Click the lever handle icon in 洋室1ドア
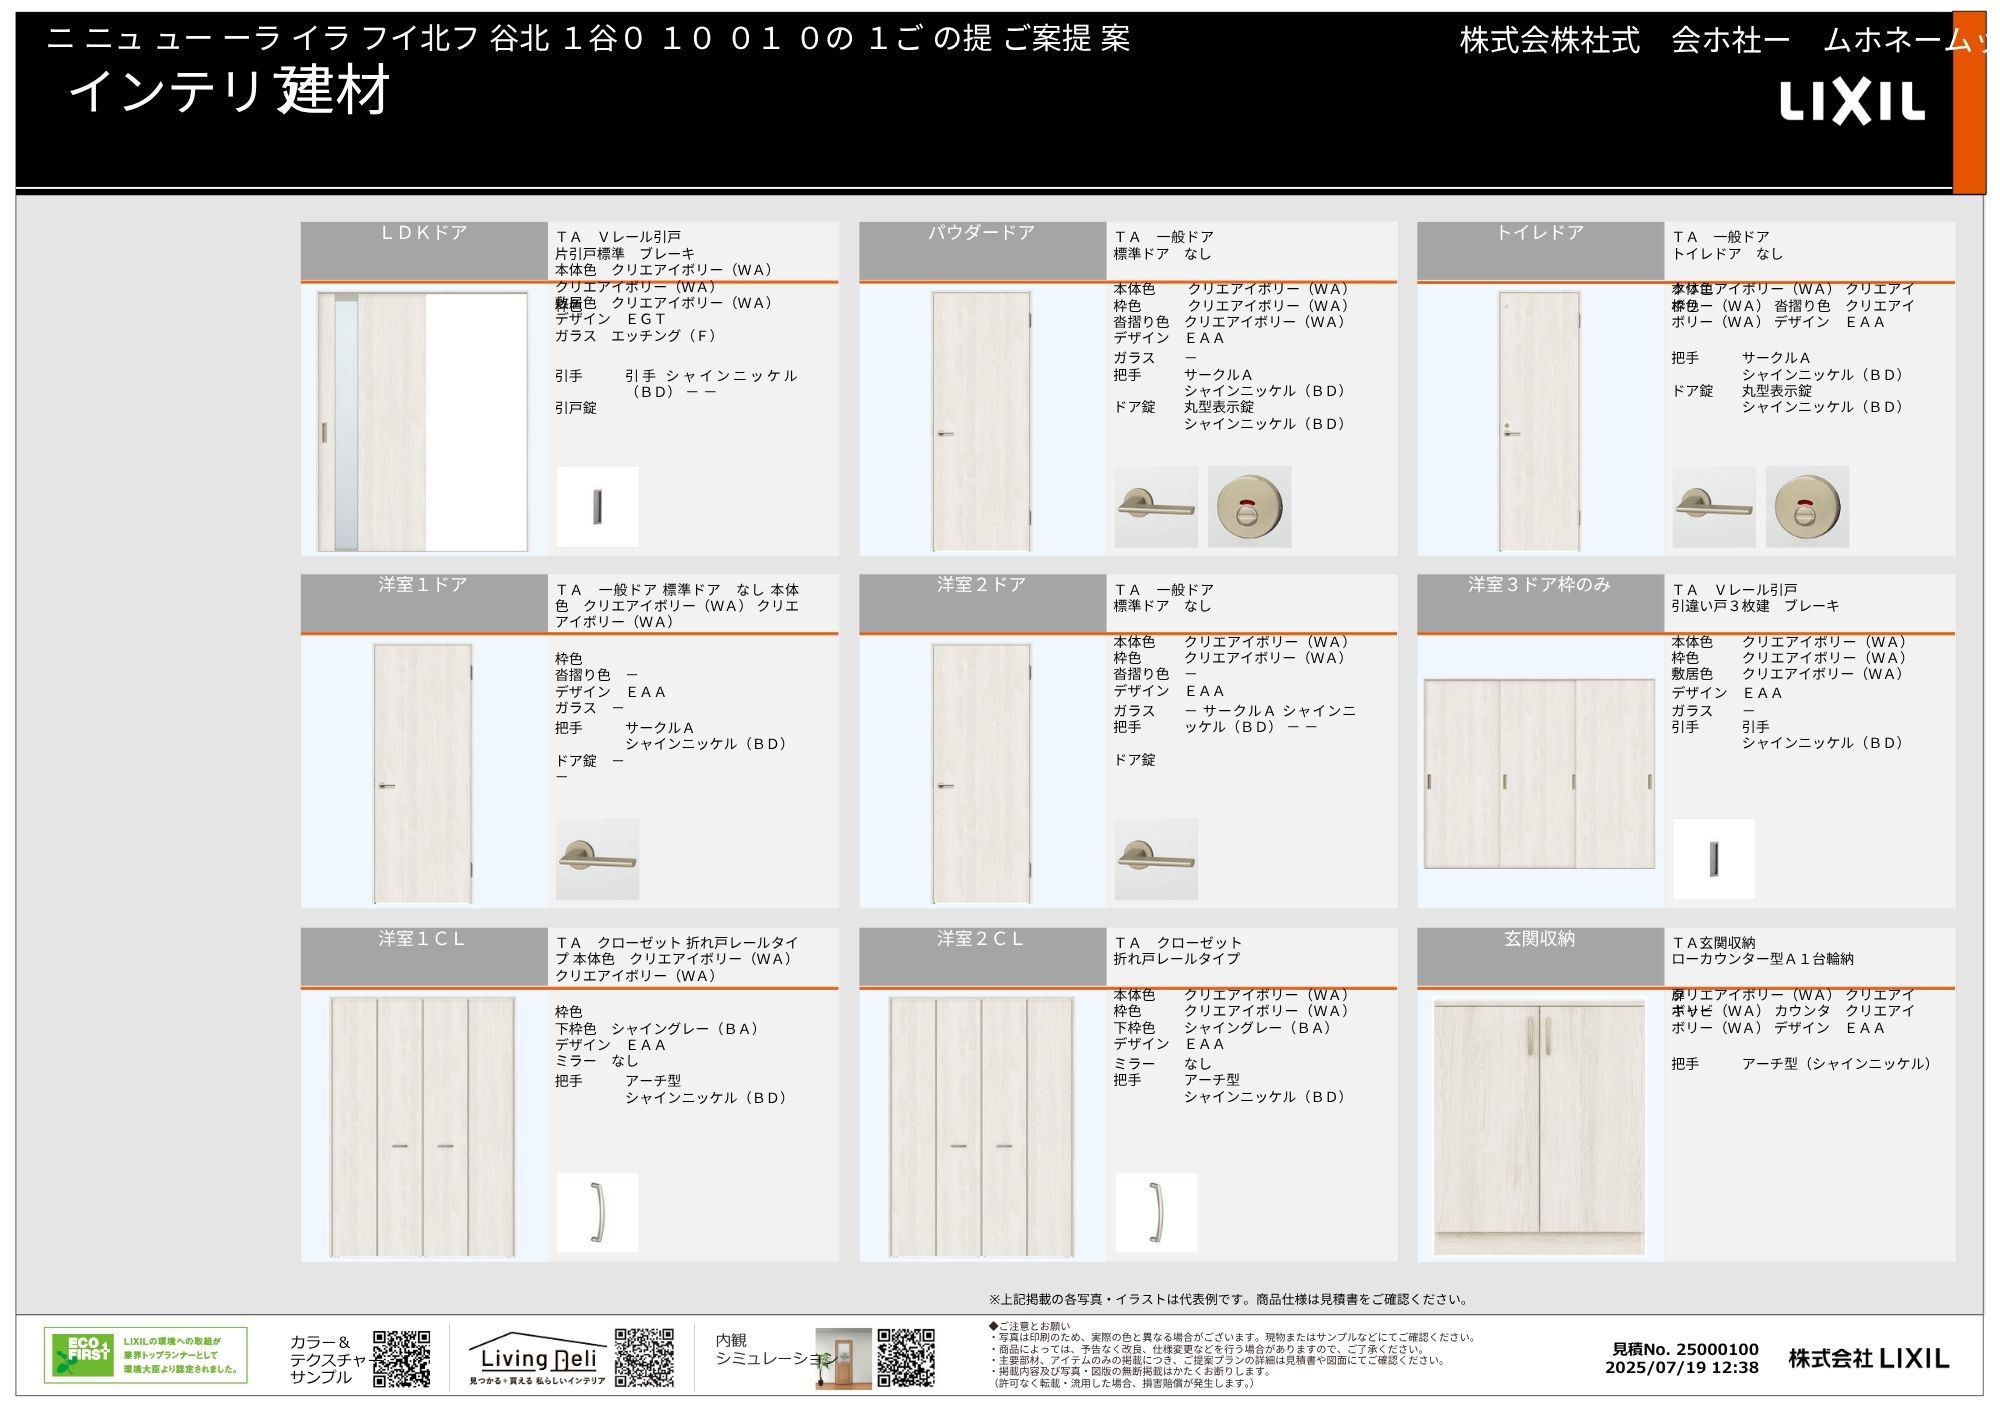2000x1414 pixels. pos(597,859)
